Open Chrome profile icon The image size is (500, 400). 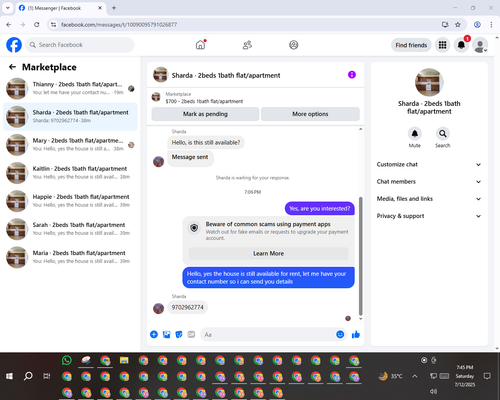477,24
